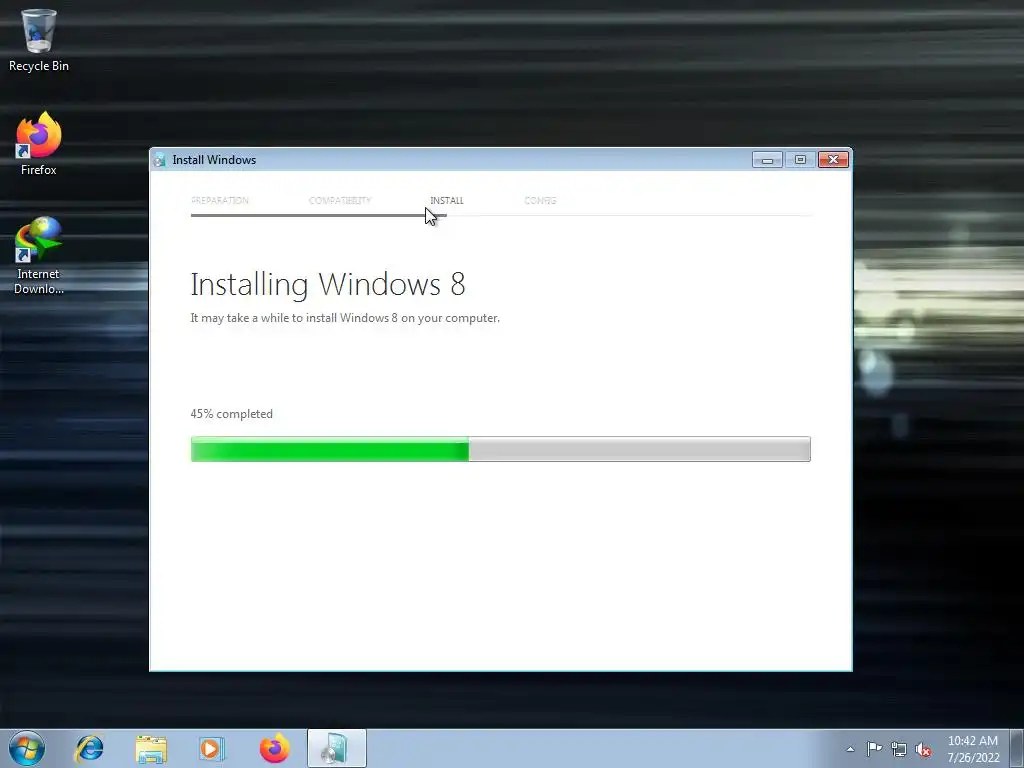Click the Show desktop strip
This screenshot has width=1024, height=768.
(x=1017, y=748)
